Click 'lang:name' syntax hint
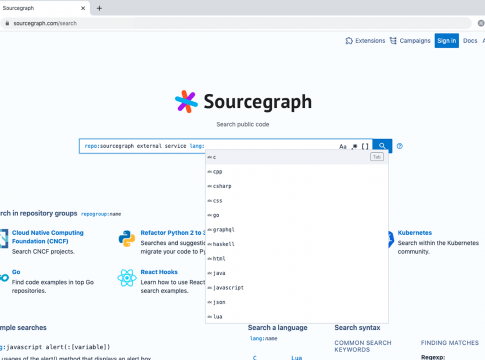This screenshot has width=485, height=360. pos(264,338)
